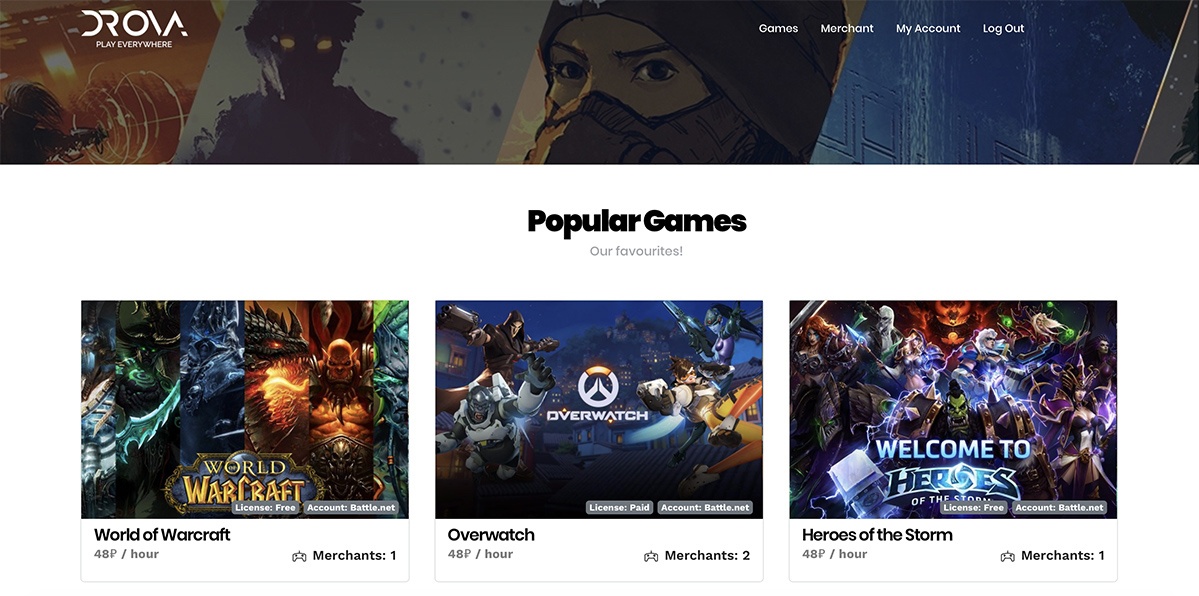
Task: Open Heroes of the Storm thumbnail
Action: click(953, 409)
